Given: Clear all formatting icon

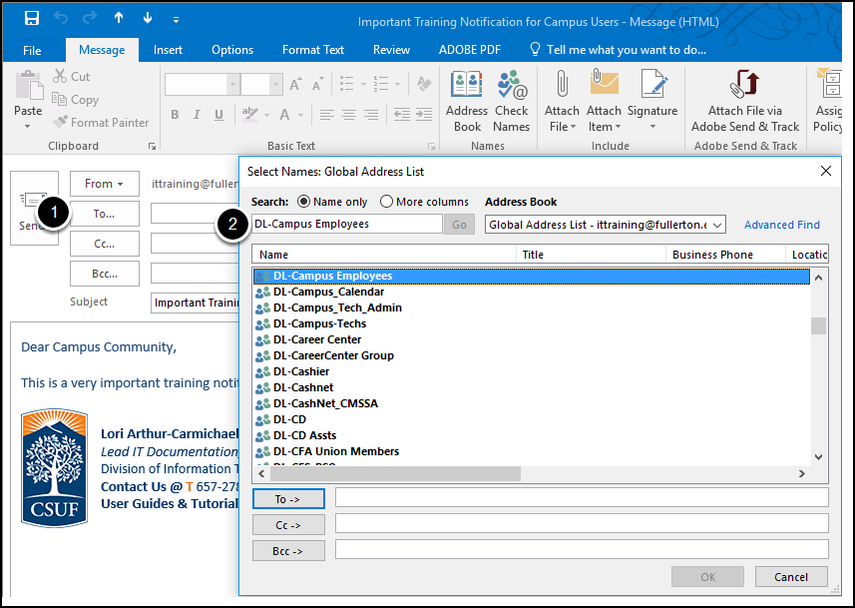Looking at the screenshot, I should [424, 84].
